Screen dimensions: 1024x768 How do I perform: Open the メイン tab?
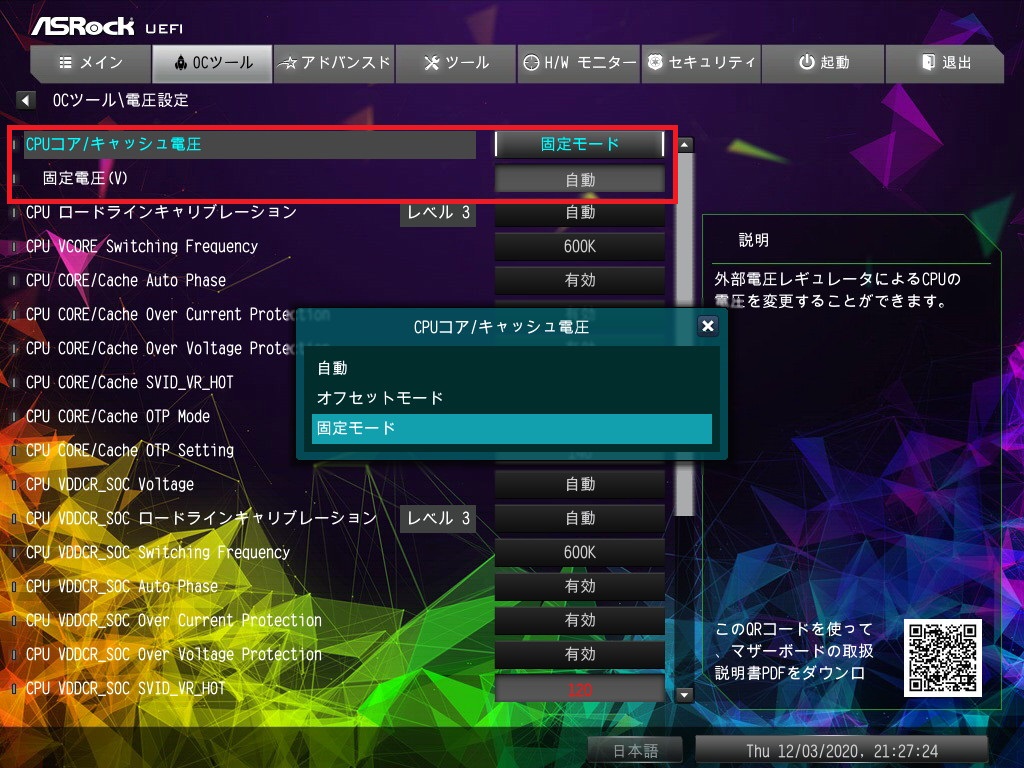tap(91, 63)
